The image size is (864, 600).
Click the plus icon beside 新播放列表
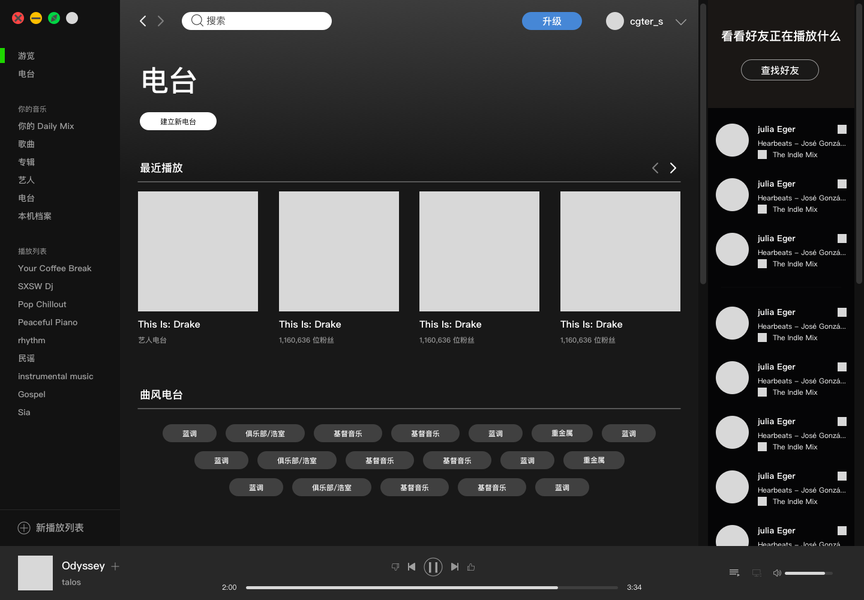click(x=24, y=528)
